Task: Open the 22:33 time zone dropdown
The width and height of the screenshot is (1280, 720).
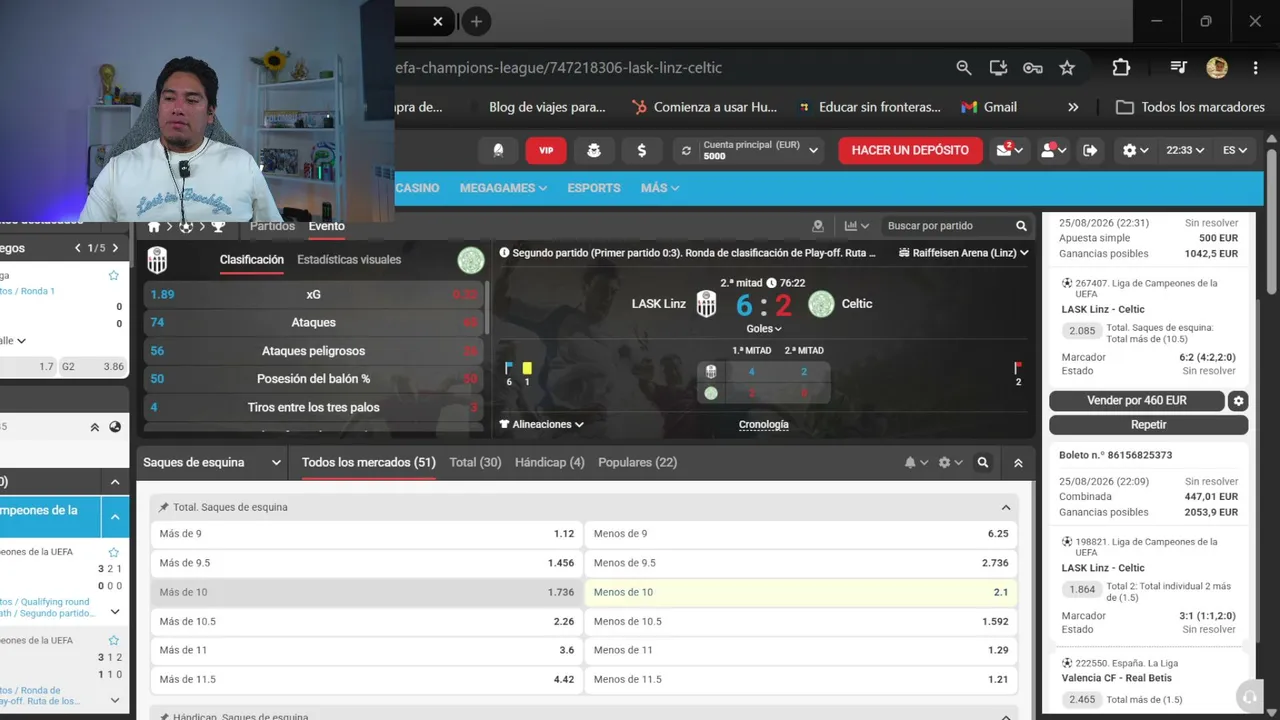Action: (1185, 150)
